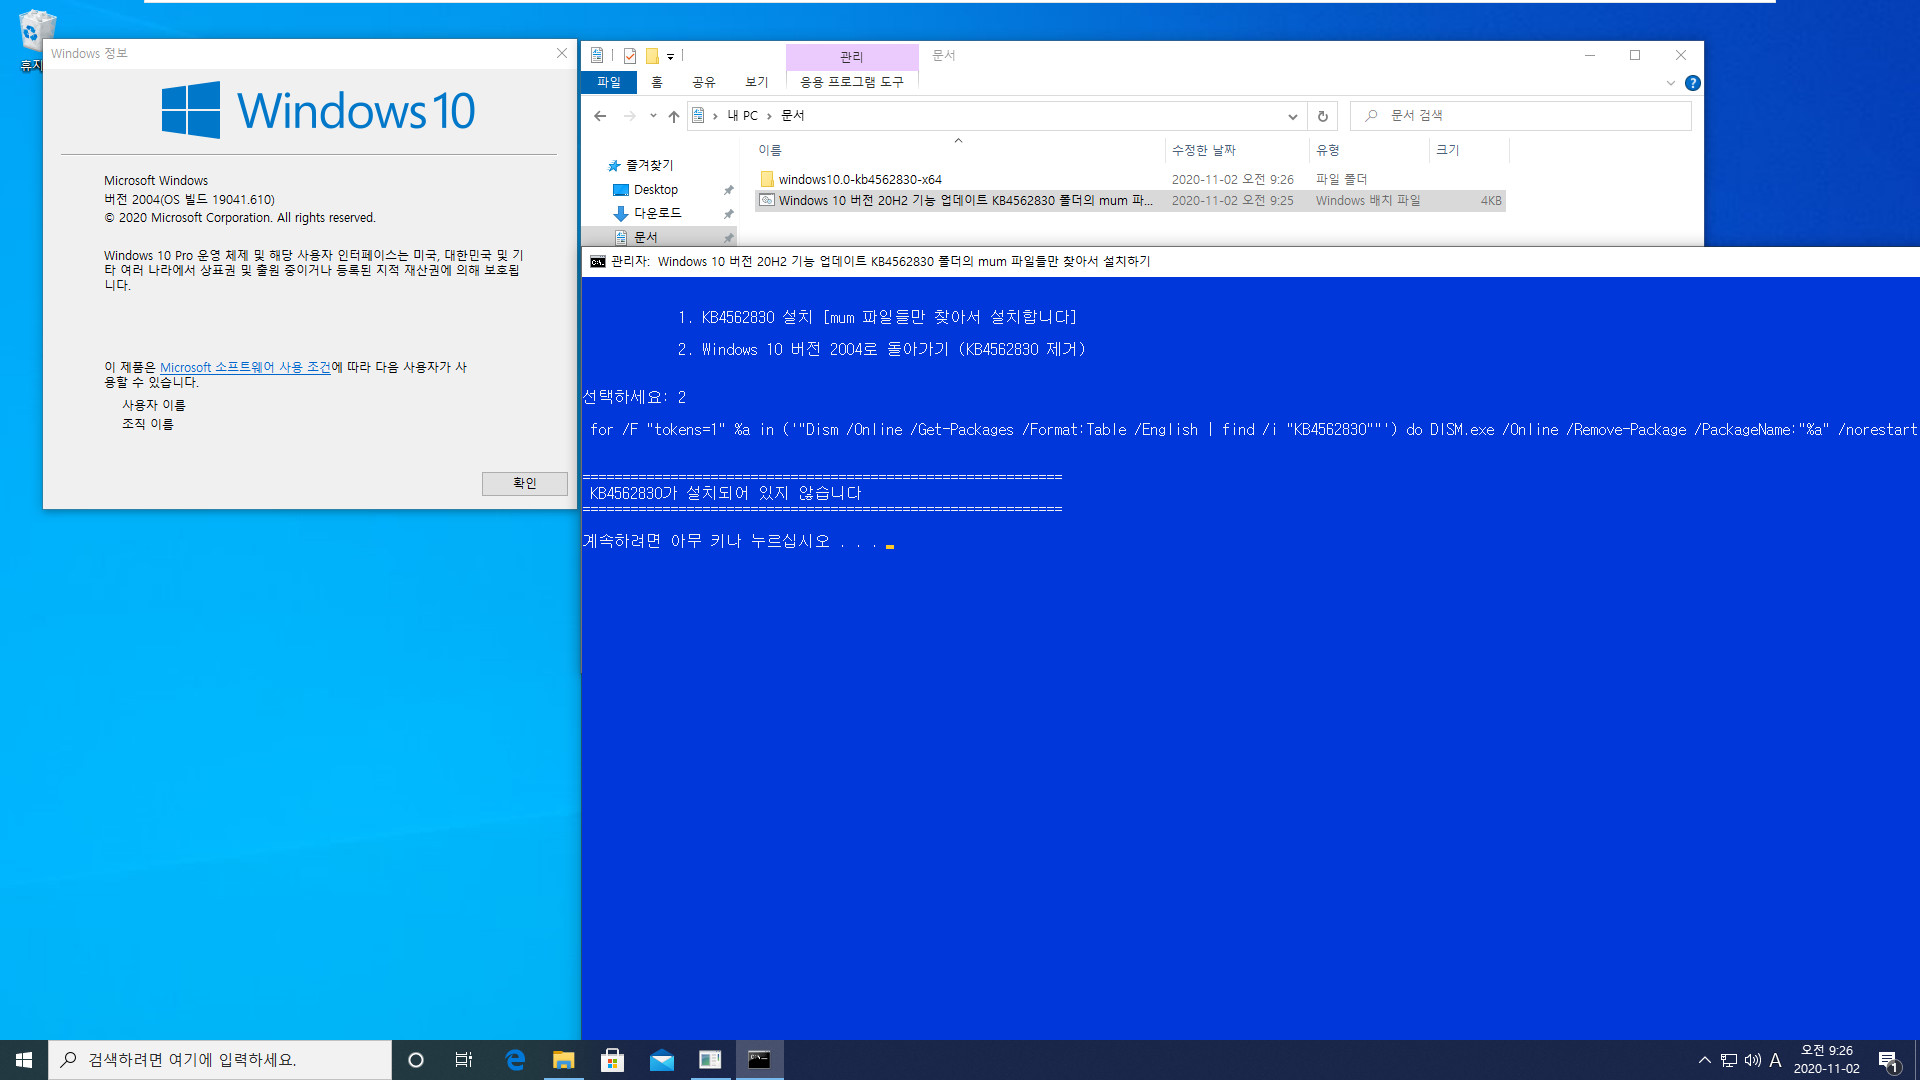Close the Windows 정보 dialog
The image size is (1920, 1080).
561,54
